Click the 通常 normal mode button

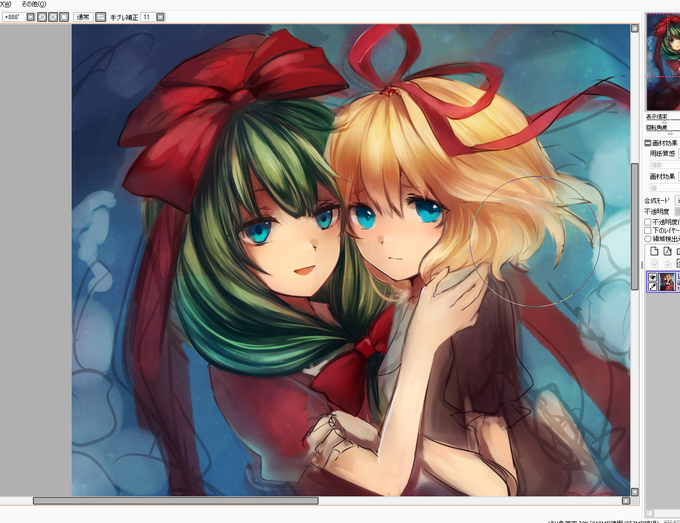point(83,17)
